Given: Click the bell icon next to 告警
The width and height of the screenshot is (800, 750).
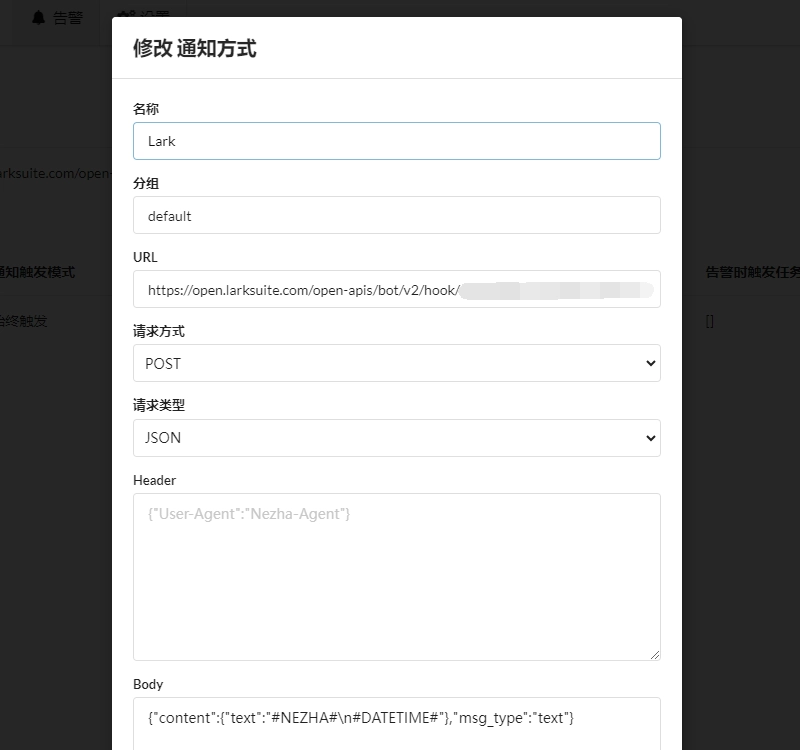Looking at the screenshot, I should tap(39, 17).
